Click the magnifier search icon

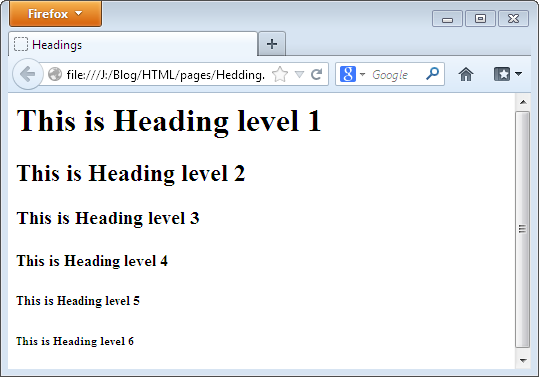(432, 74)
